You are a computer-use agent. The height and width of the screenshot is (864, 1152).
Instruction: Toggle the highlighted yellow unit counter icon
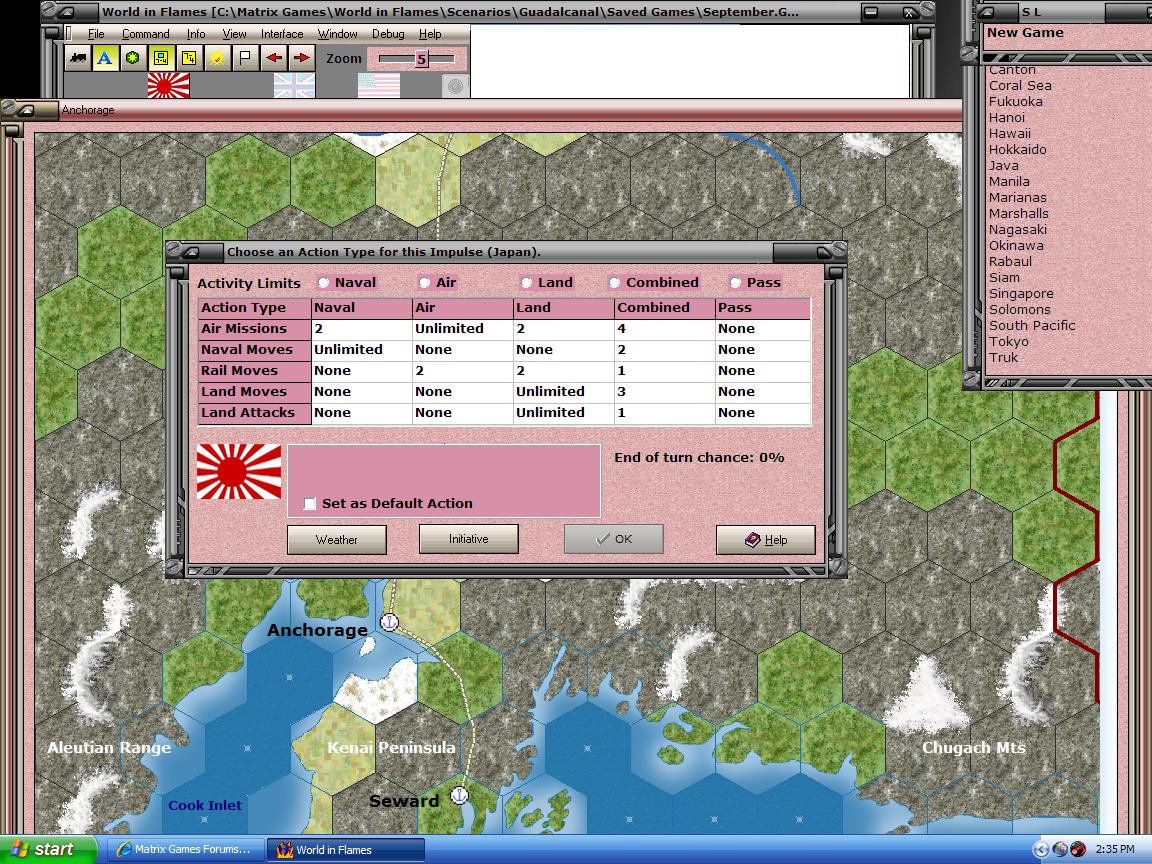(161, 58)
